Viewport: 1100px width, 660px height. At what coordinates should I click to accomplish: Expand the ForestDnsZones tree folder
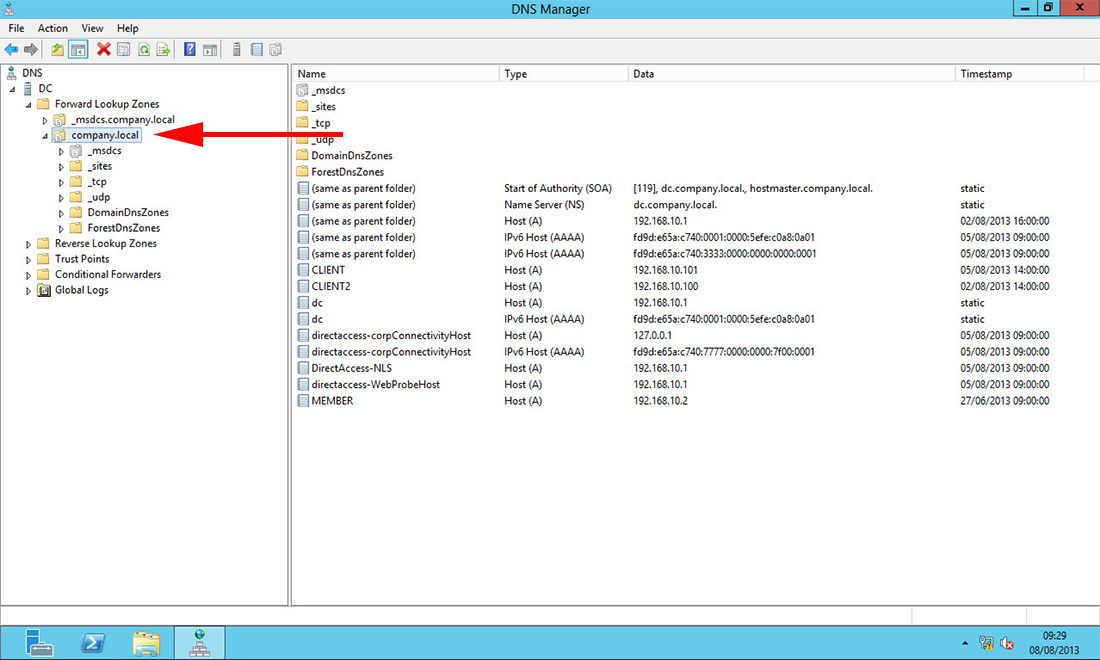pos(61,229)
